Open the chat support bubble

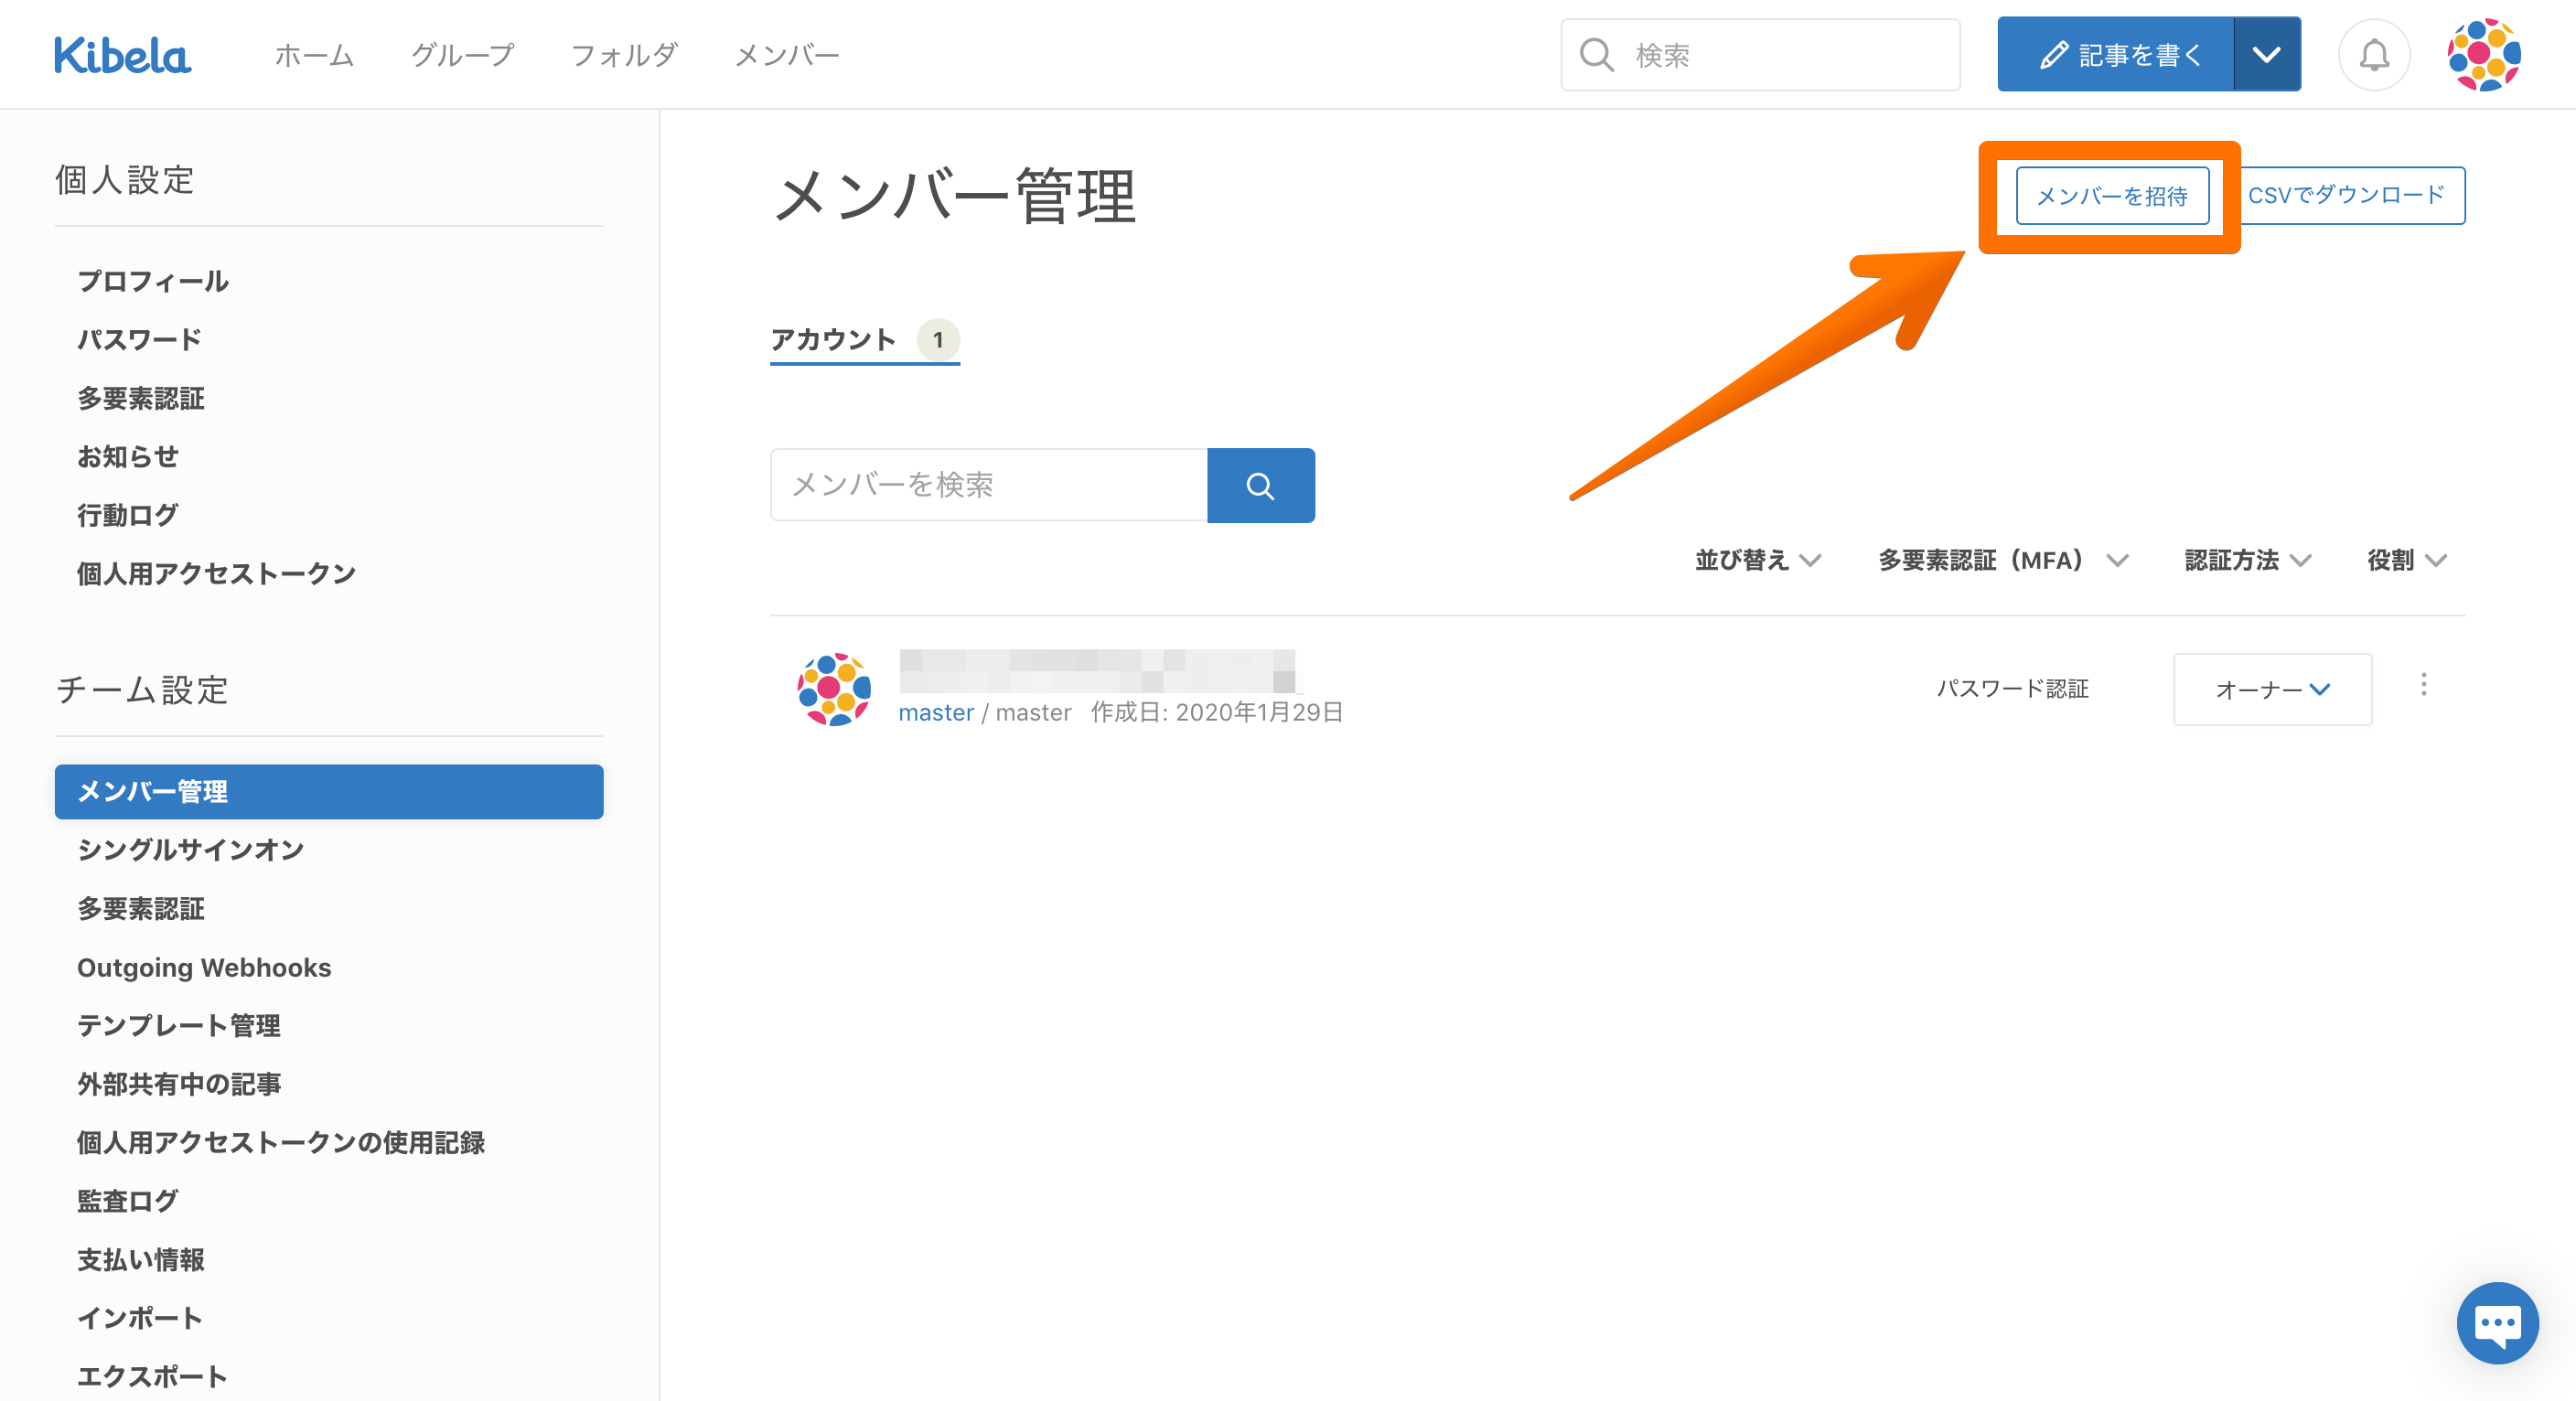click(x=2496, y=1323)
